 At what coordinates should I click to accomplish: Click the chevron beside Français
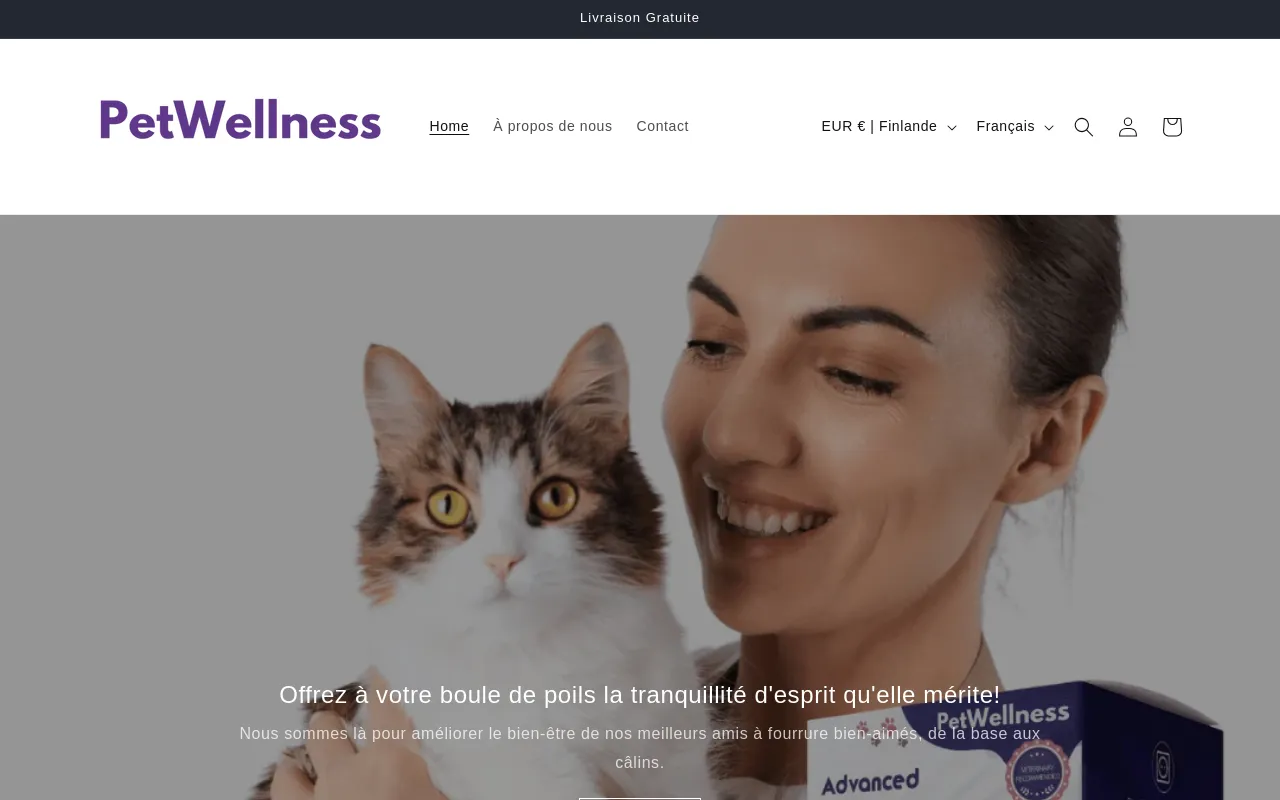(1048, 127)
